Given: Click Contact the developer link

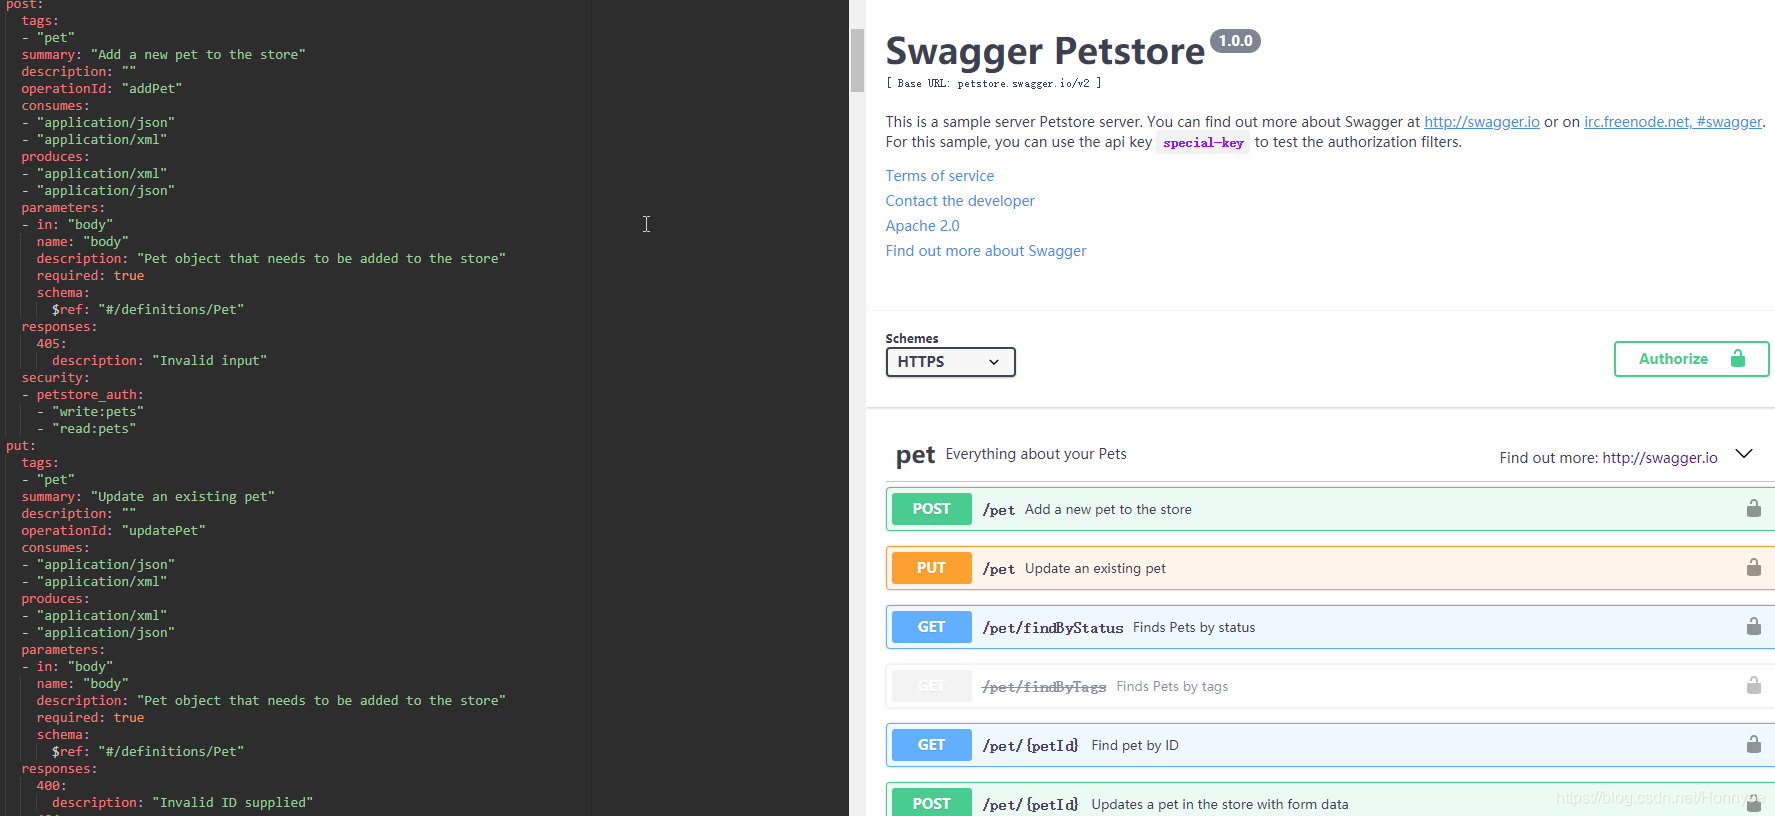Looking at the screenshot, I should 960,201.
